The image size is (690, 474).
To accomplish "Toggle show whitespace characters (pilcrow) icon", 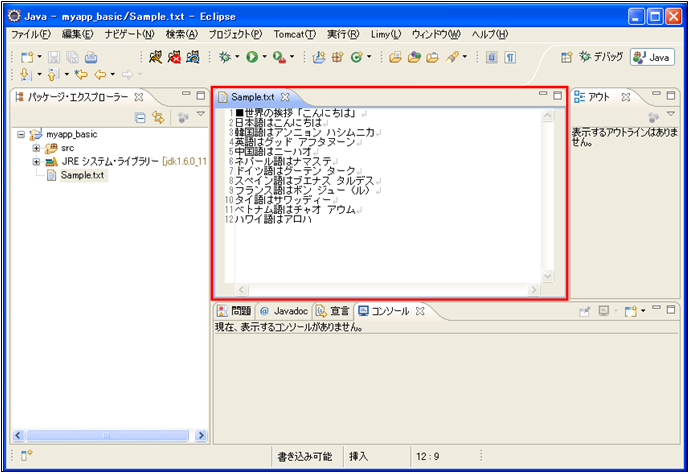I will [510, 58].
